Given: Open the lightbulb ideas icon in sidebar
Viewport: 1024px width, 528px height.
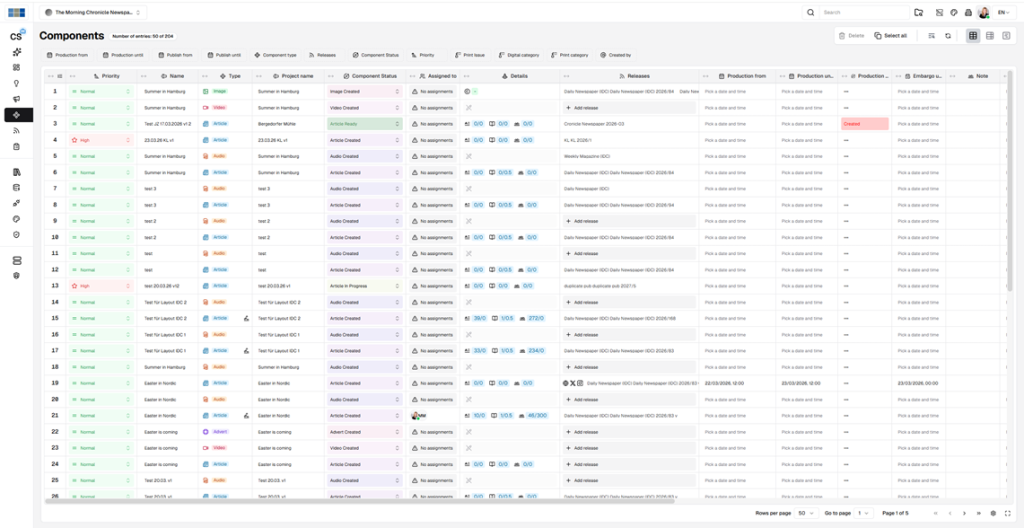Looking at the screenshot, I should (16, 83).
